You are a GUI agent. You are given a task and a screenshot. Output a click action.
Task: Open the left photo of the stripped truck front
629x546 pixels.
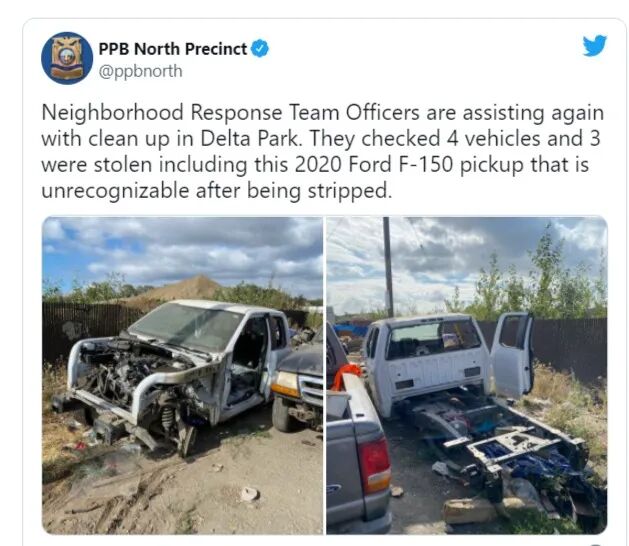click(x=183, y=376)
